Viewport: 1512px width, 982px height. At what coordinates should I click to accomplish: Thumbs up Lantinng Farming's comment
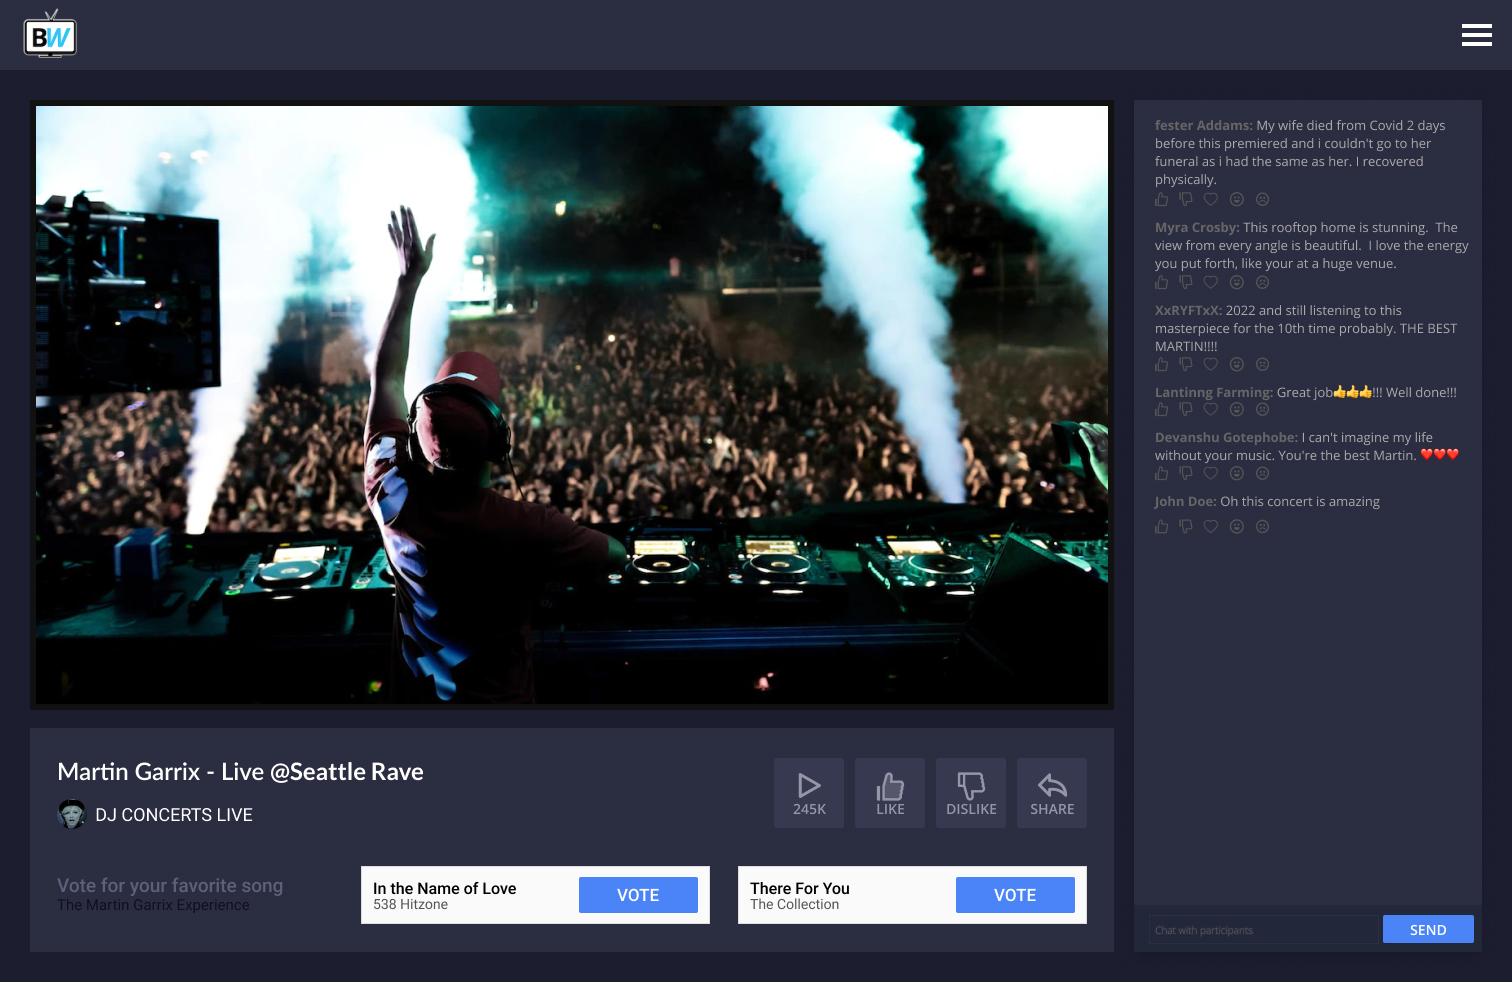point(1161,409)
